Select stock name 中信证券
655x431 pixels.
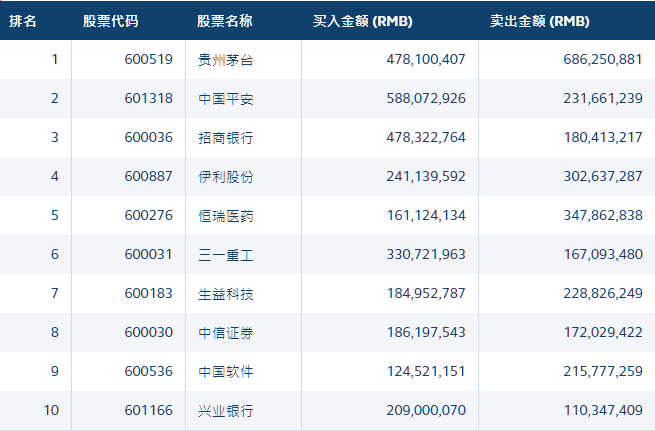click(226, 332)
